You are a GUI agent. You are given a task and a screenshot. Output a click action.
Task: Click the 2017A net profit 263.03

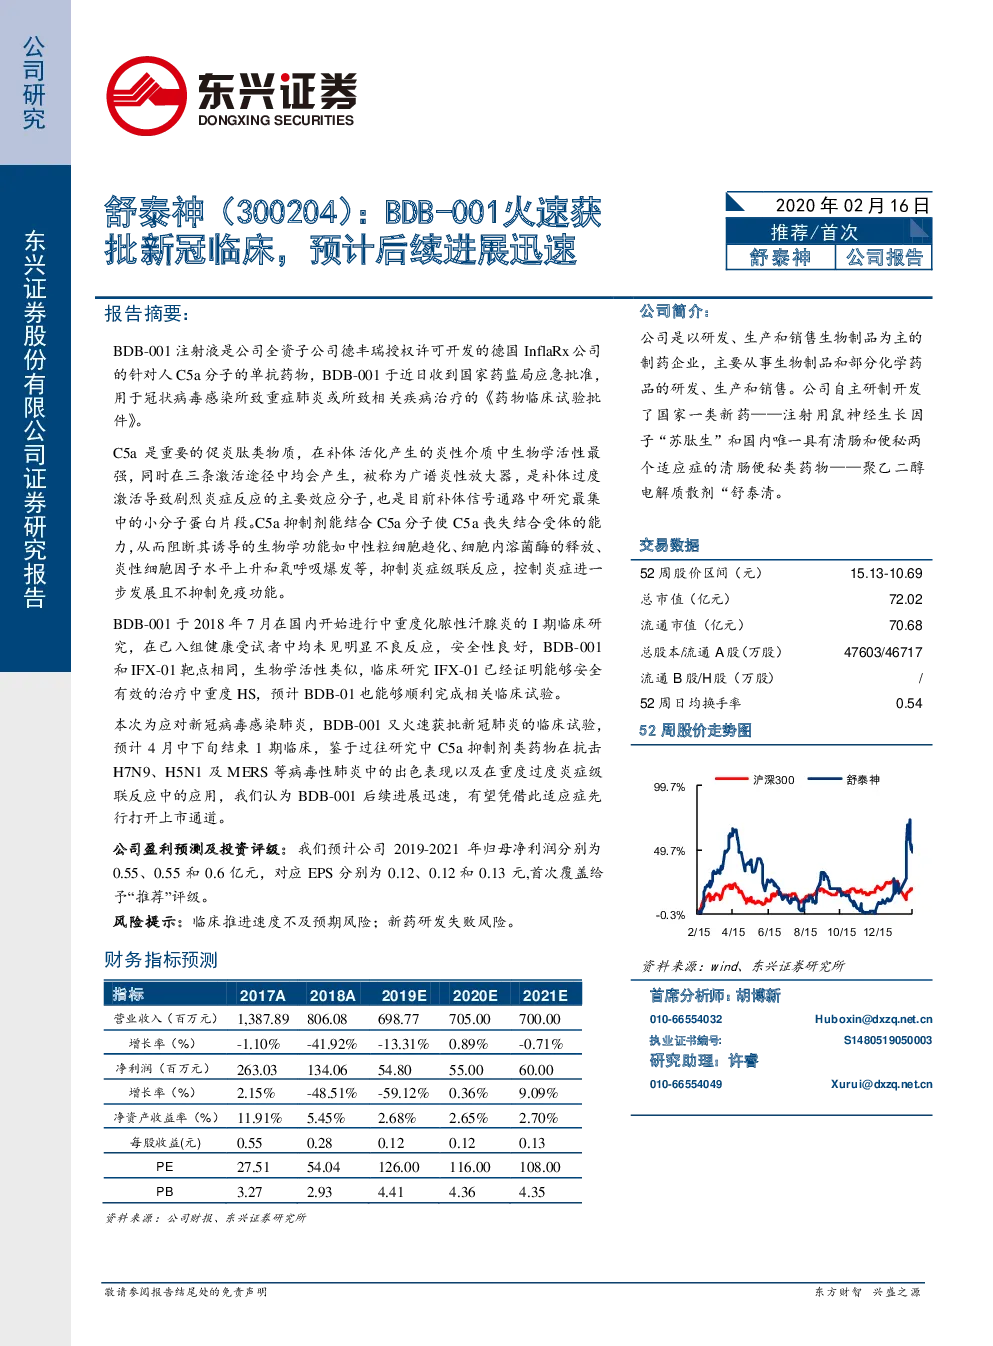[x=257, y=1070]
